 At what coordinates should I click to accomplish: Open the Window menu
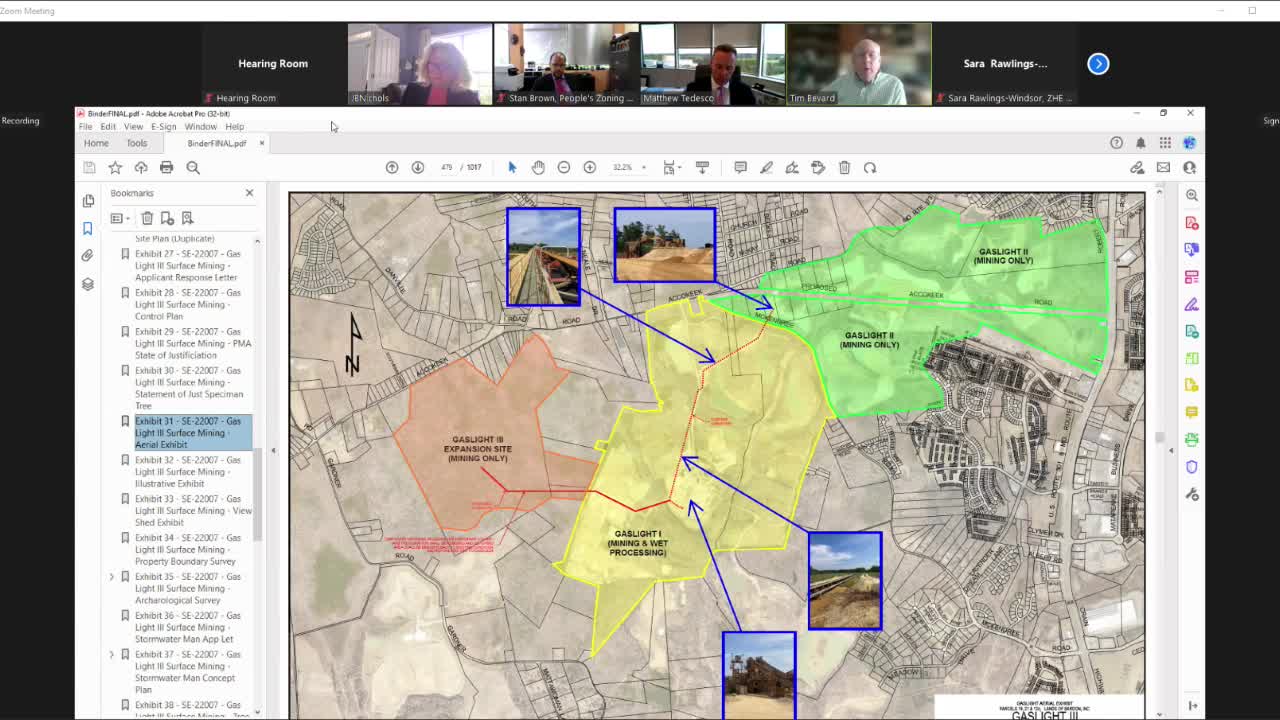(x=200, y=127)
